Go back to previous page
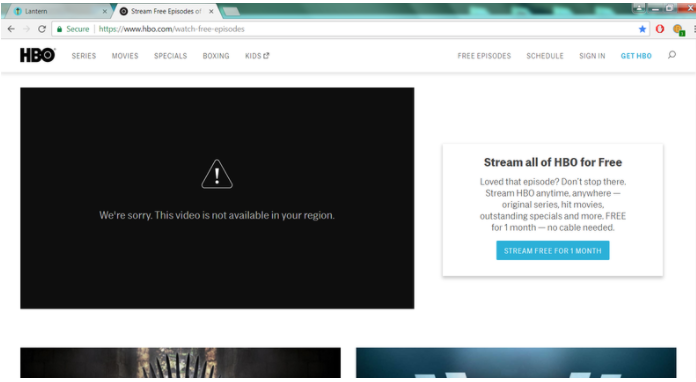 11,29
